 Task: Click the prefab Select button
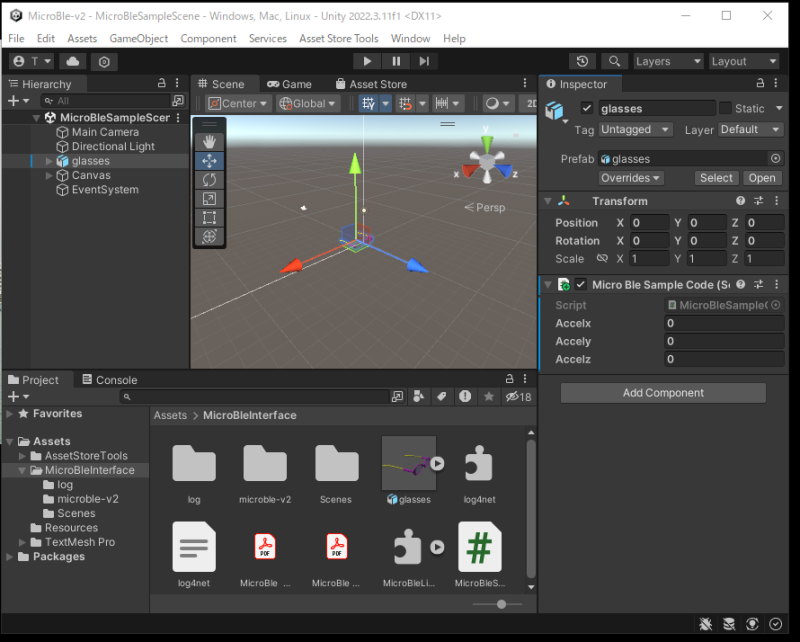coord(716,178)
